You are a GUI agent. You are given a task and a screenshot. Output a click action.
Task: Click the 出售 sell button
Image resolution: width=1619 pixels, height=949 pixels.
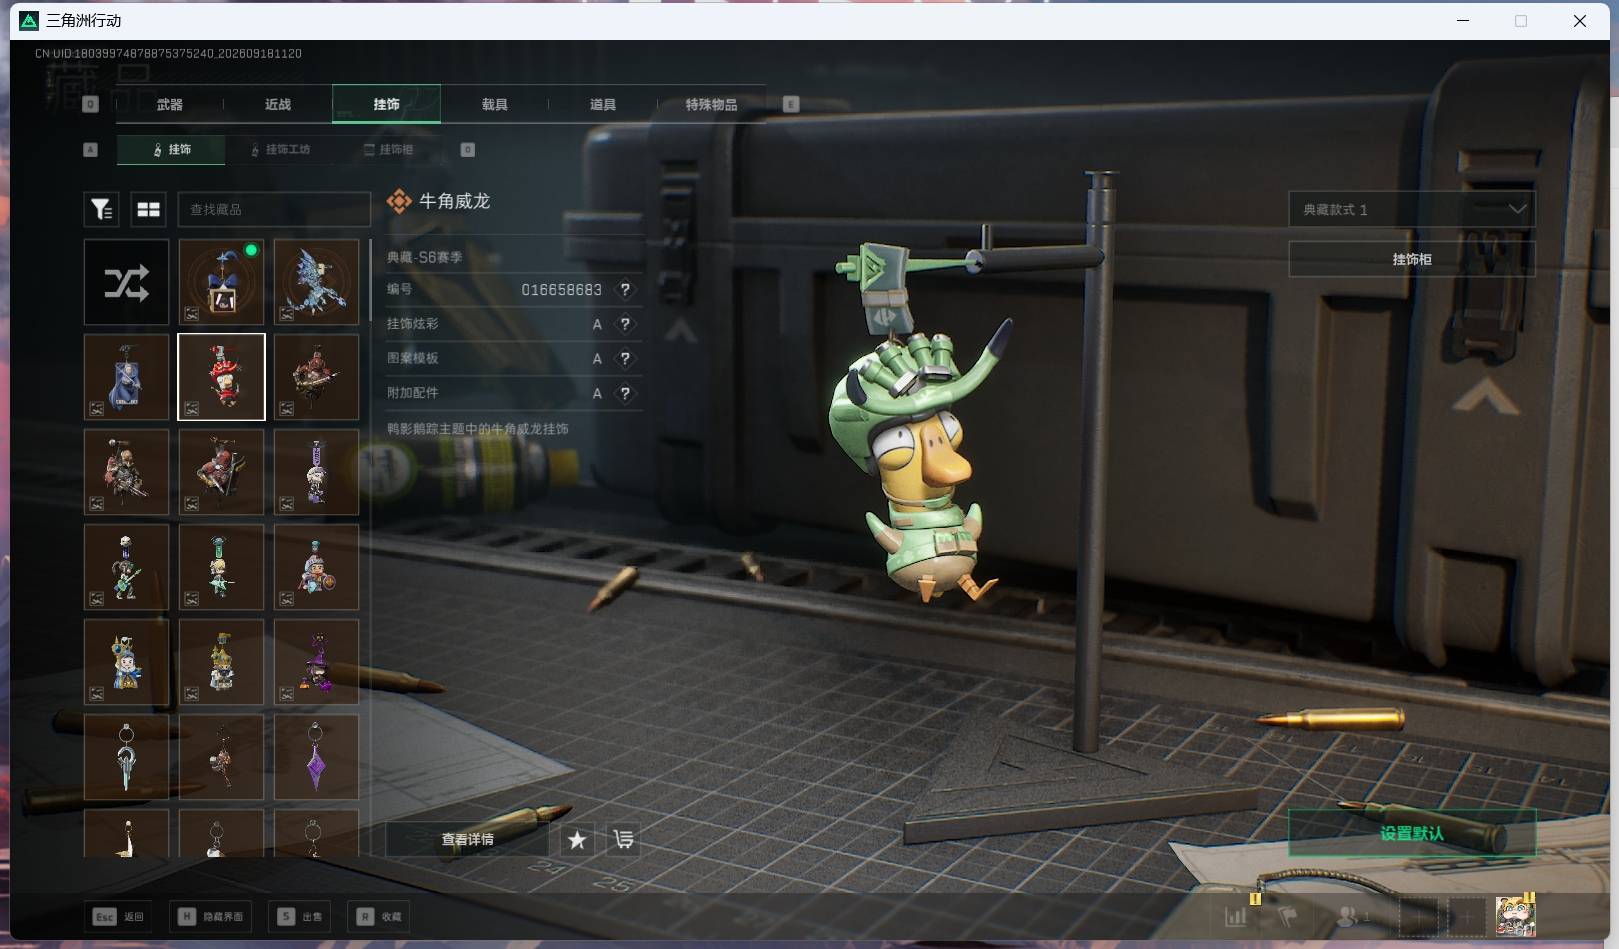point(300,916)
